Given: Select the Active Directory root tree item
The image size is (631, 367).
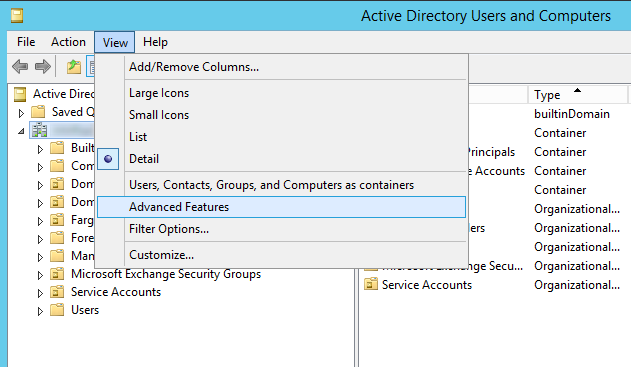Looking at the screenshot, I should (63, 94).
